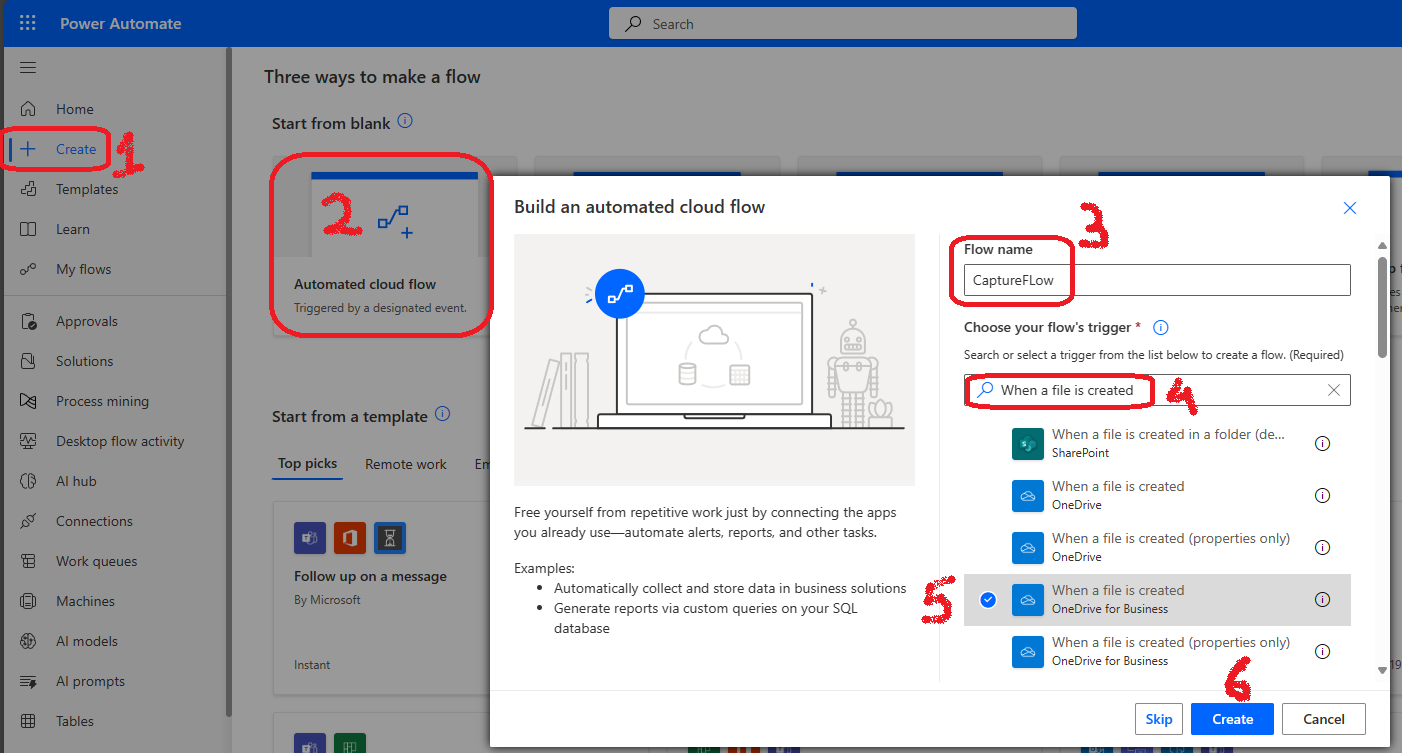Click info icon beside Choose your flow's trigger
The width and height of the screenshot is (1402, 753).
[x=1161, y=327]
